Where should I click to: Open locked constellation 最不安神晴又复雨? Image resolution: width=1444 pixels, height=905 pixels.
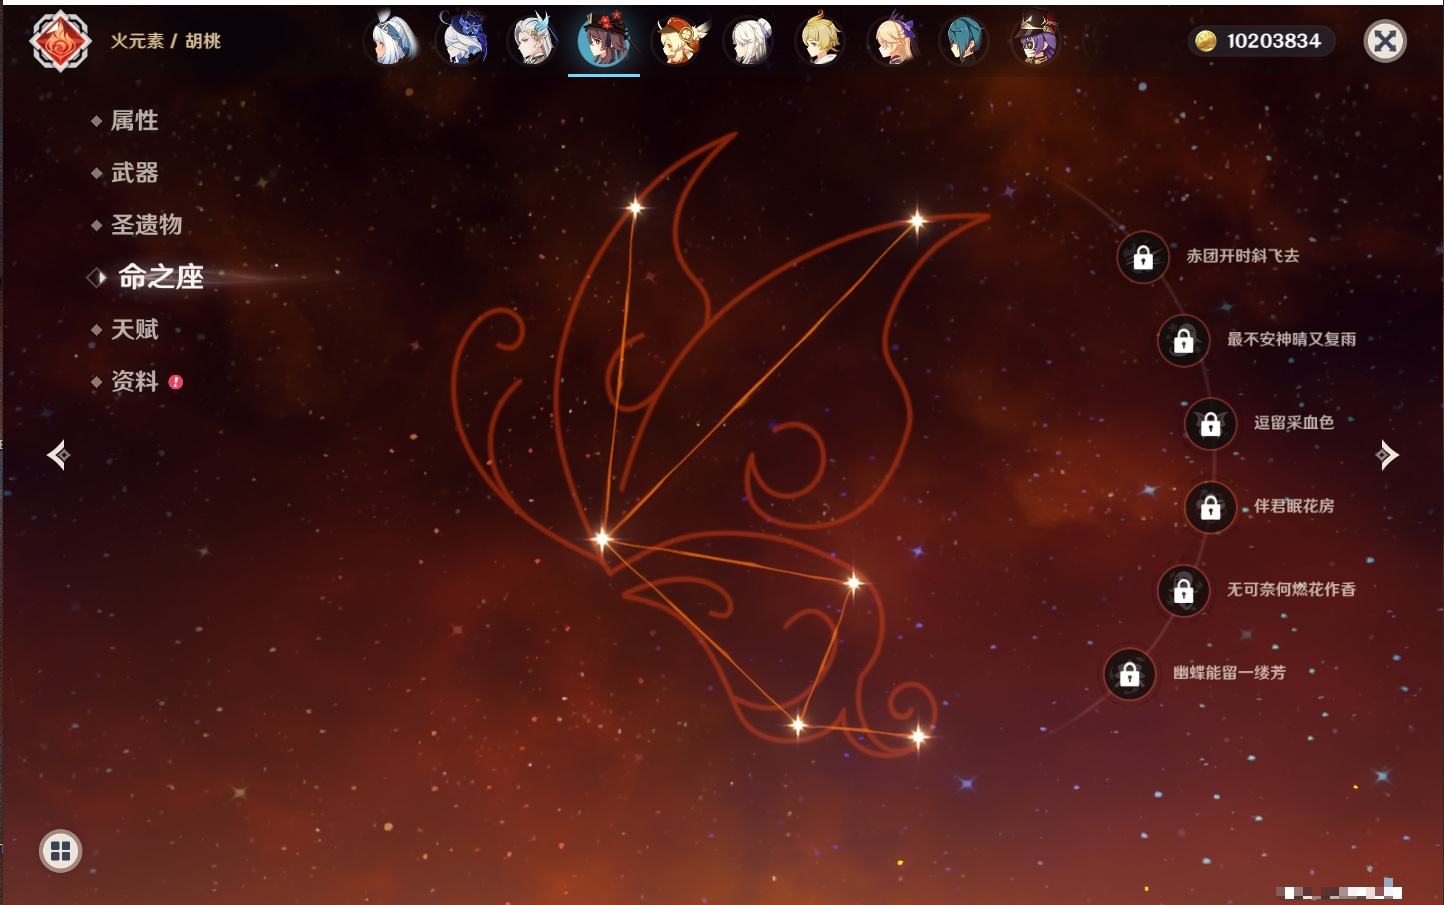coord(1183,341)
